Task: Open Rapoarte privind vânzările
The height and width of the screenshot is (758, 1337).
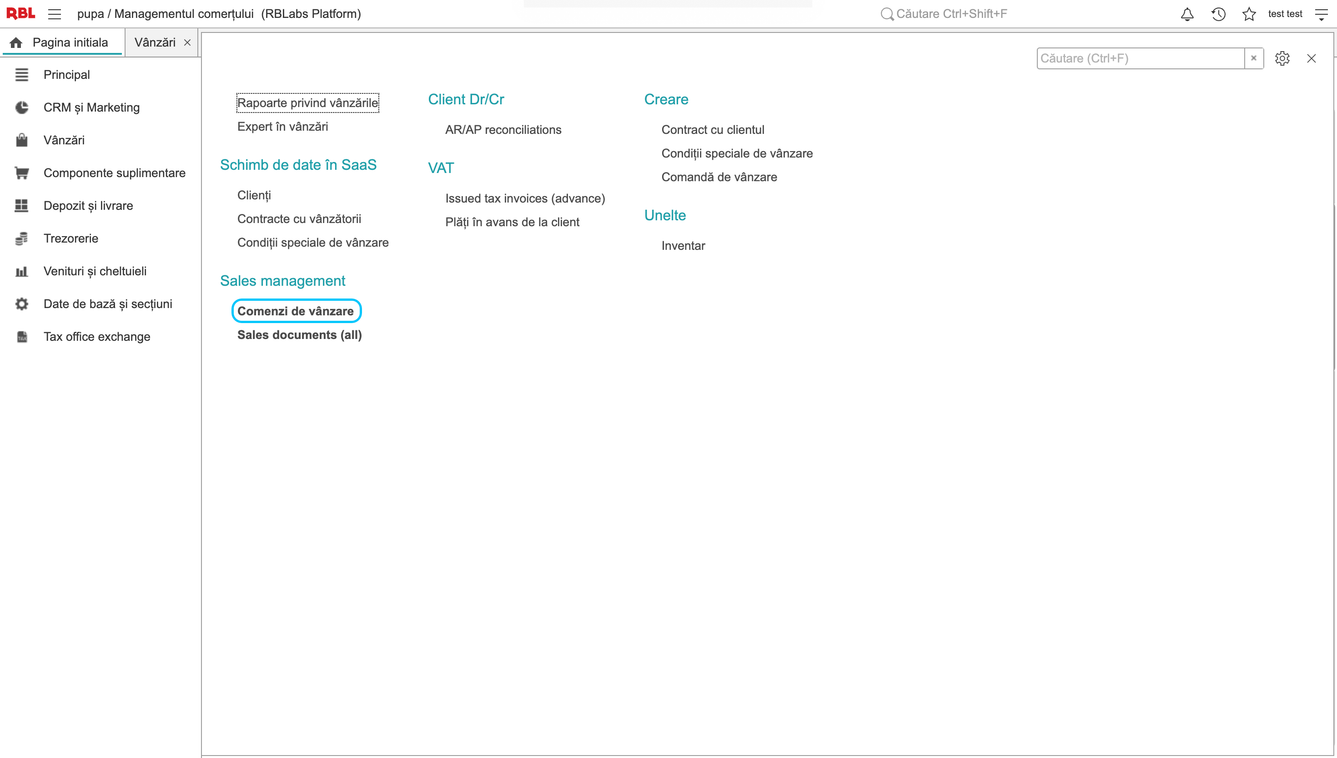Action: click(x=308, y=103)
